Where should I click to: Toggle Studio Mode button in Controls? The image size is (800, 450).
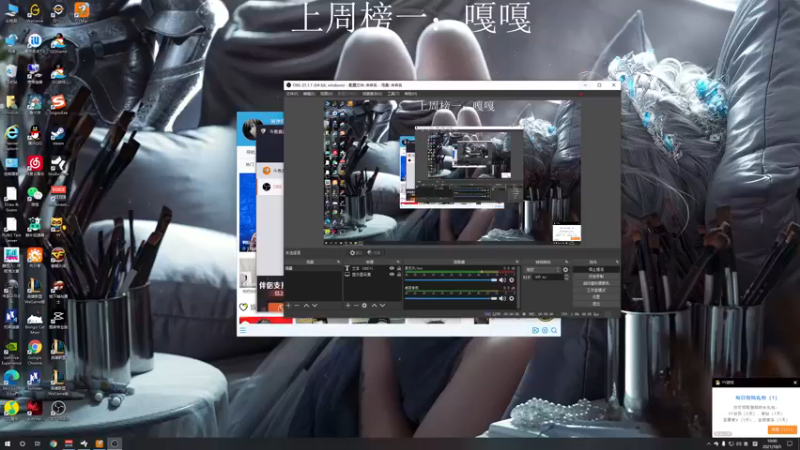coord(596,290)
